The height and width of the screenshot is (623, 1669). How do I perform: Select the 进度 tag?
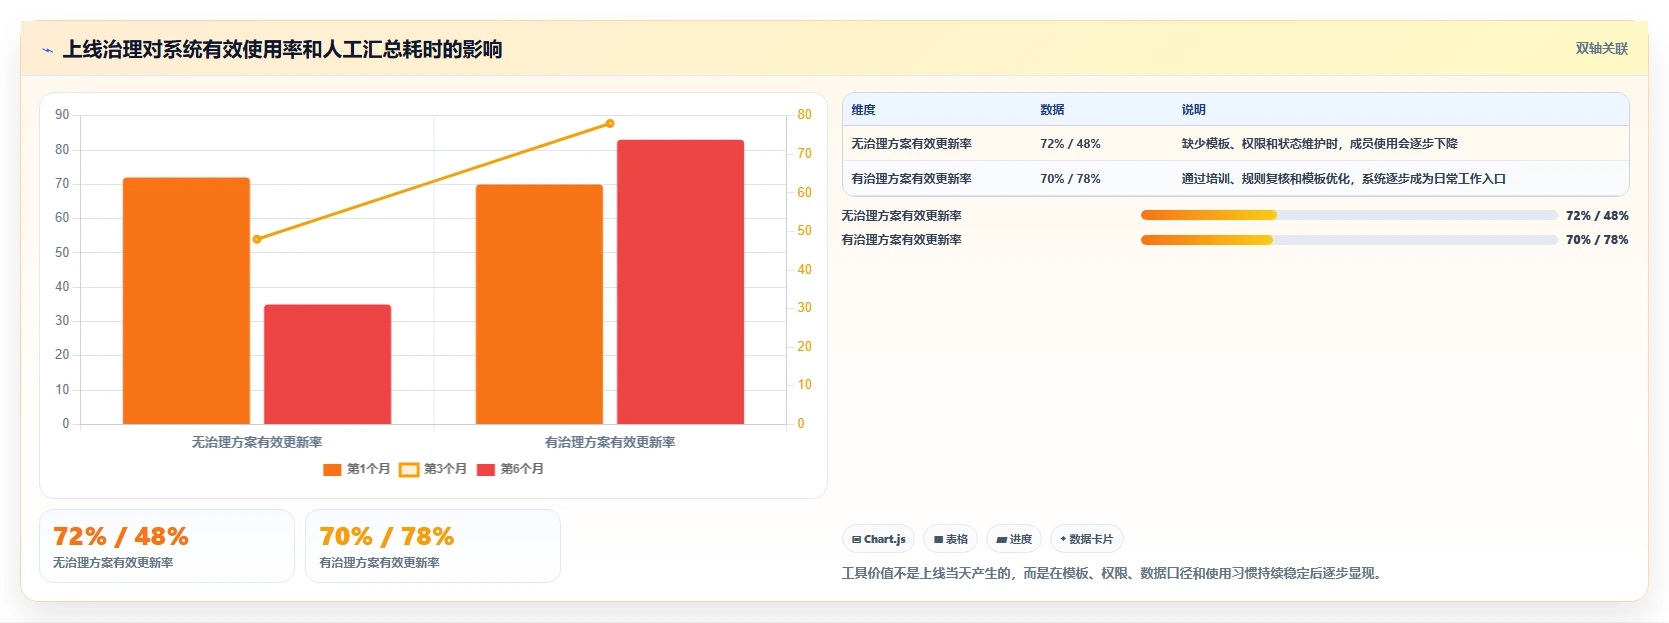coord(1014,539)
